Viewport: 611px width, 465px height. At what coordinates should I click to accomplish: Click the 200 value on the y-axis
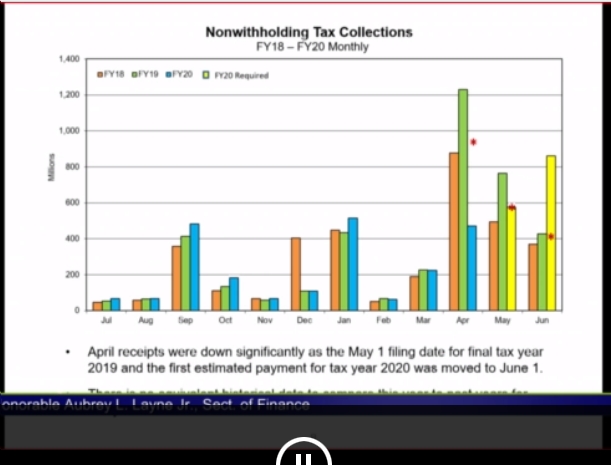(72, 275)
